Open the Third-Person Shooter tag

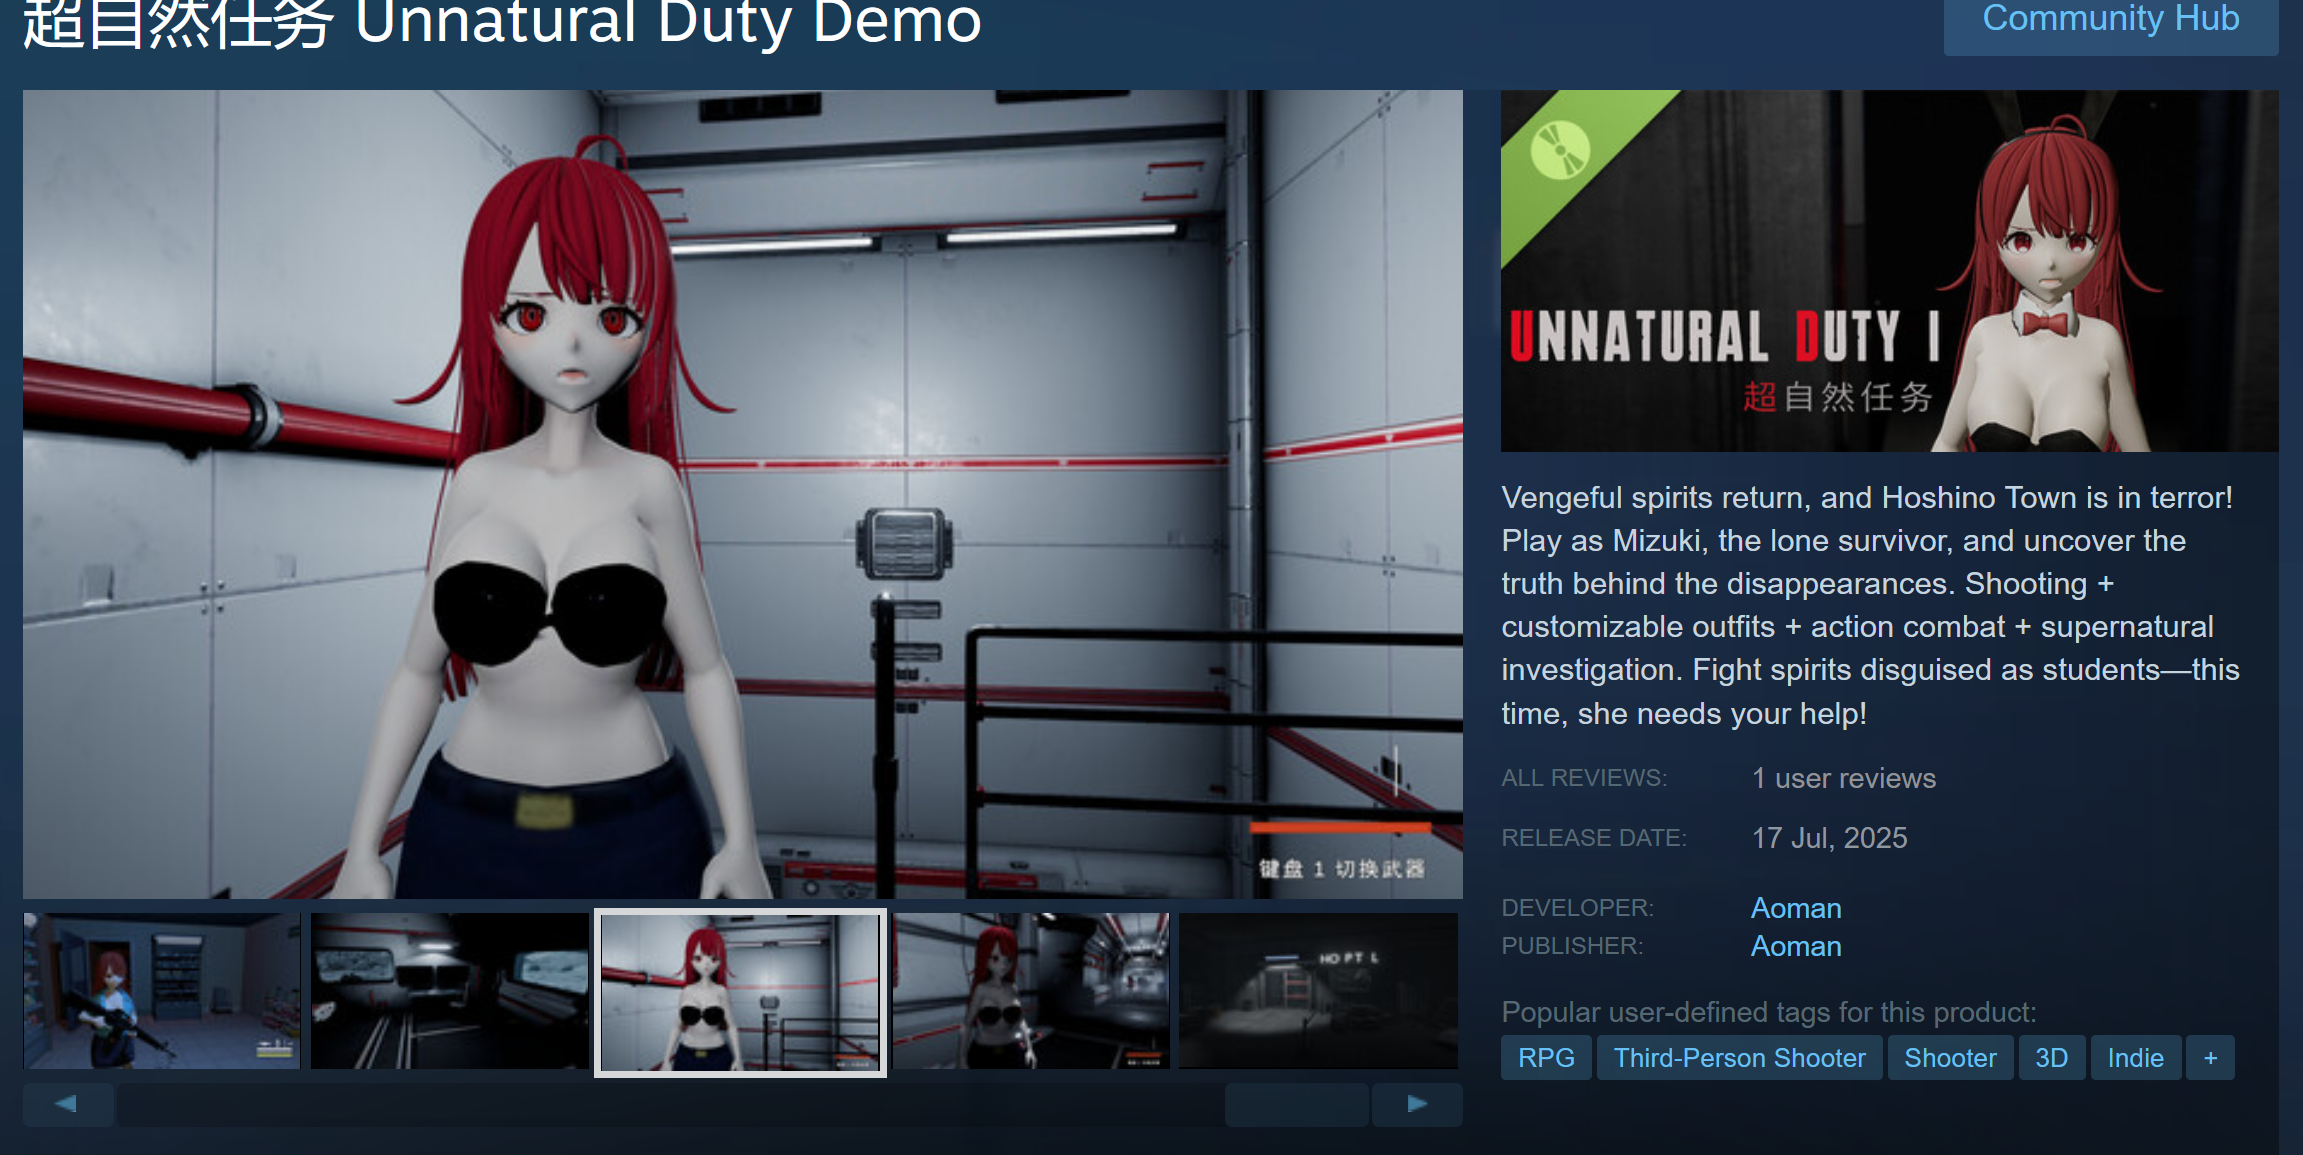tap(1740, 1058)
